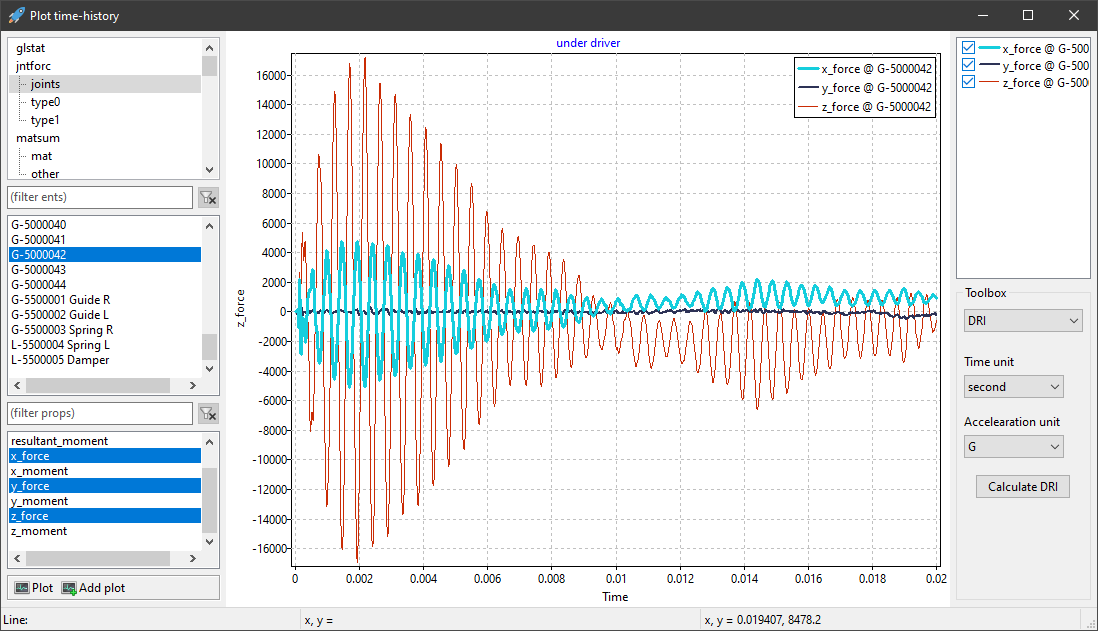This screenshot has height=631, width=1098.
Task: Select G-5500003 Spring R entity
Action: (x=105, y=330)
